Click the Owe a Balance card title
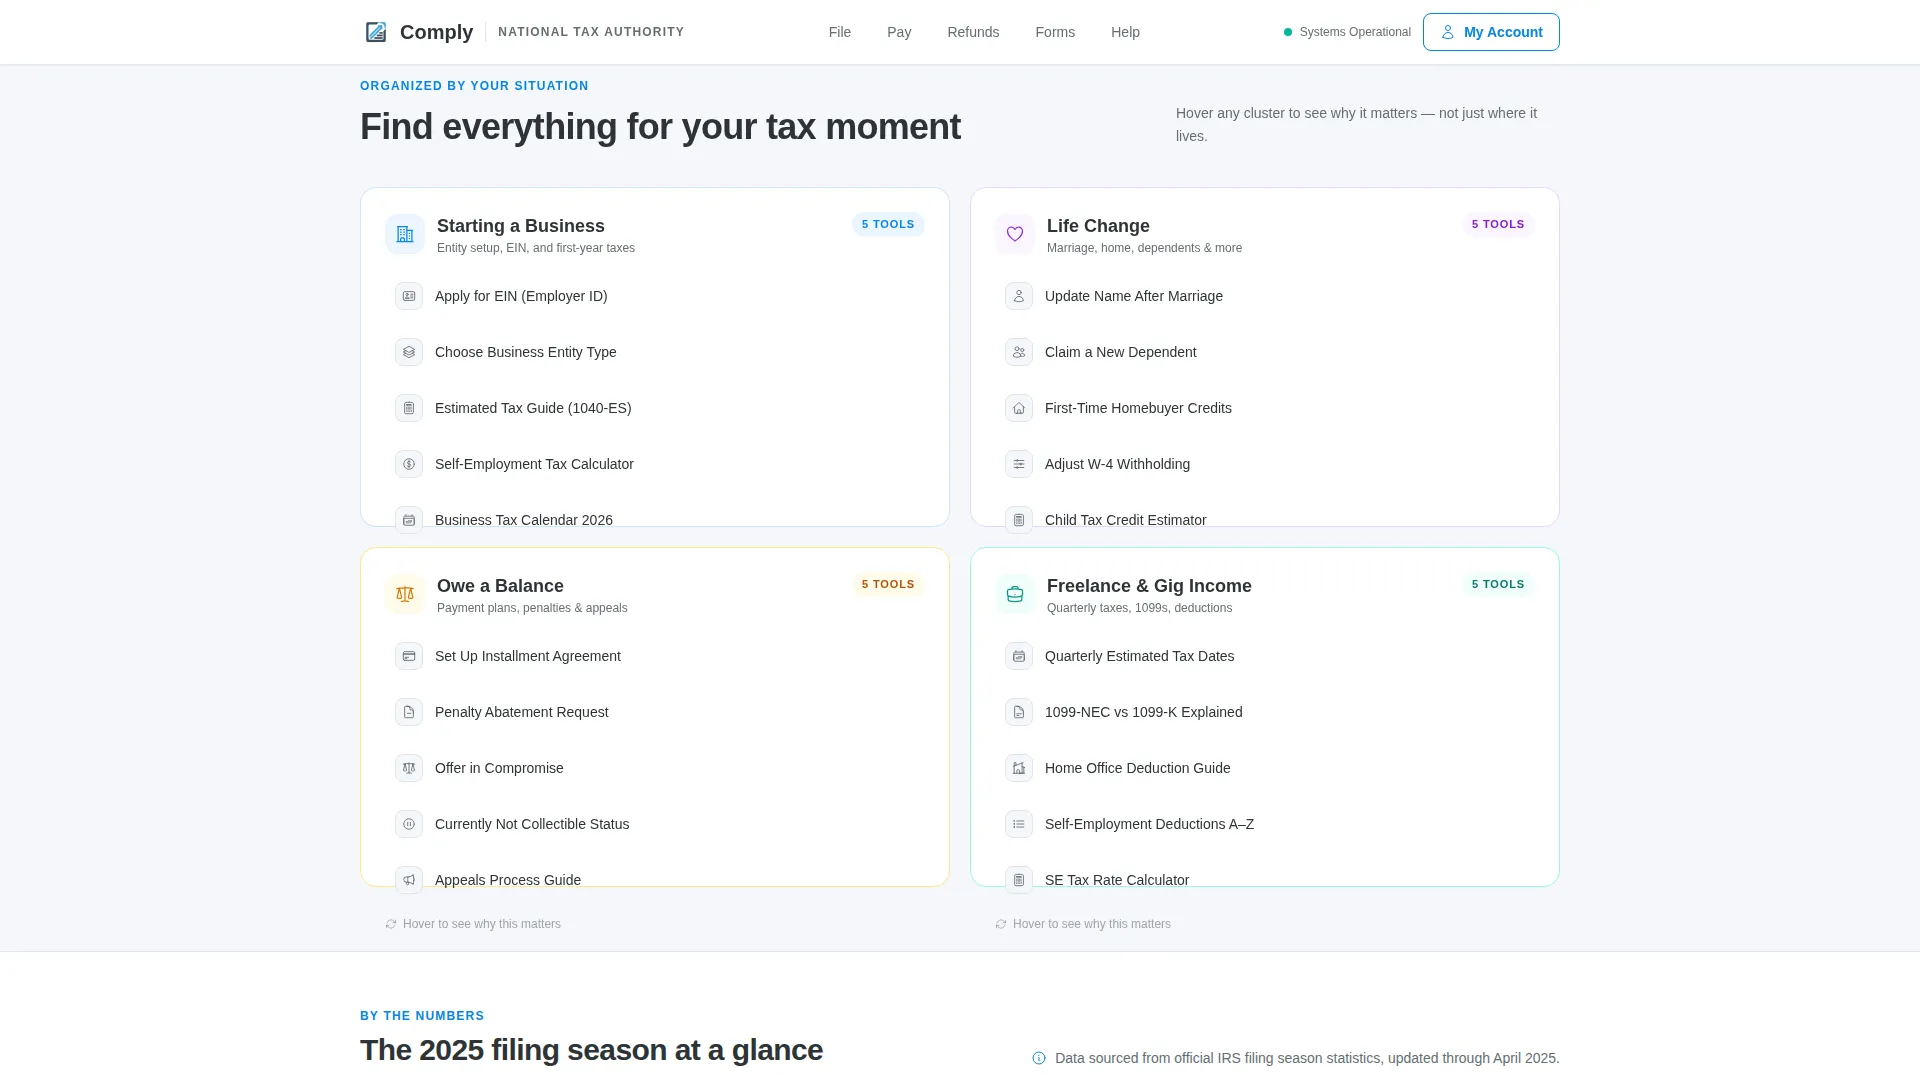This screenshot has height=1080, width=1920. click(x=500, y=586)
